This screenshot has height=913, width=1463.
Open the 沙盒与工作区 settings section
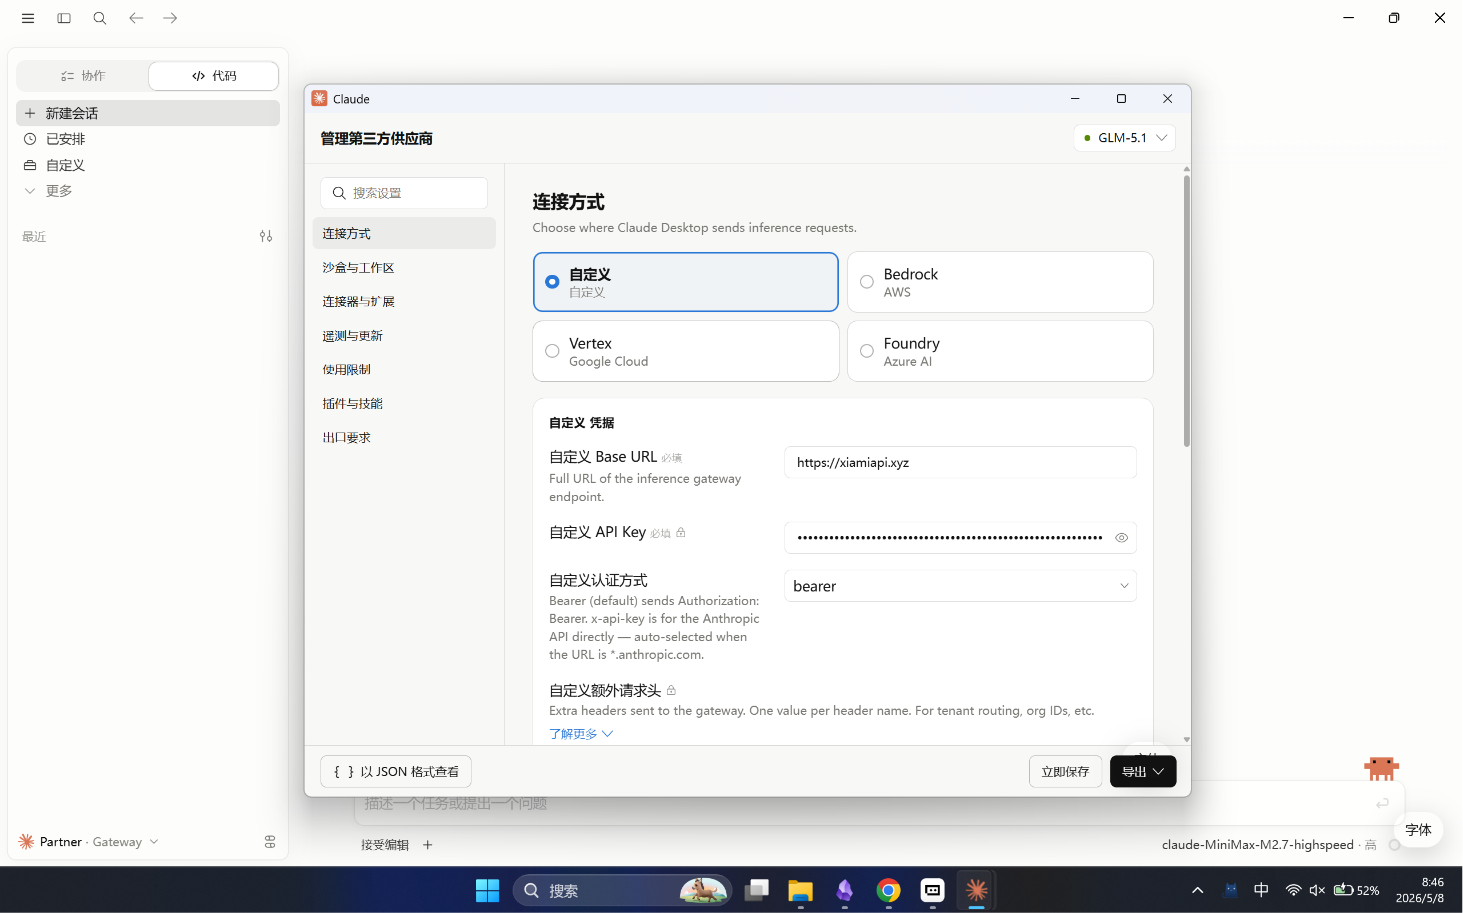pyautogui.click(x=404, y=268)
